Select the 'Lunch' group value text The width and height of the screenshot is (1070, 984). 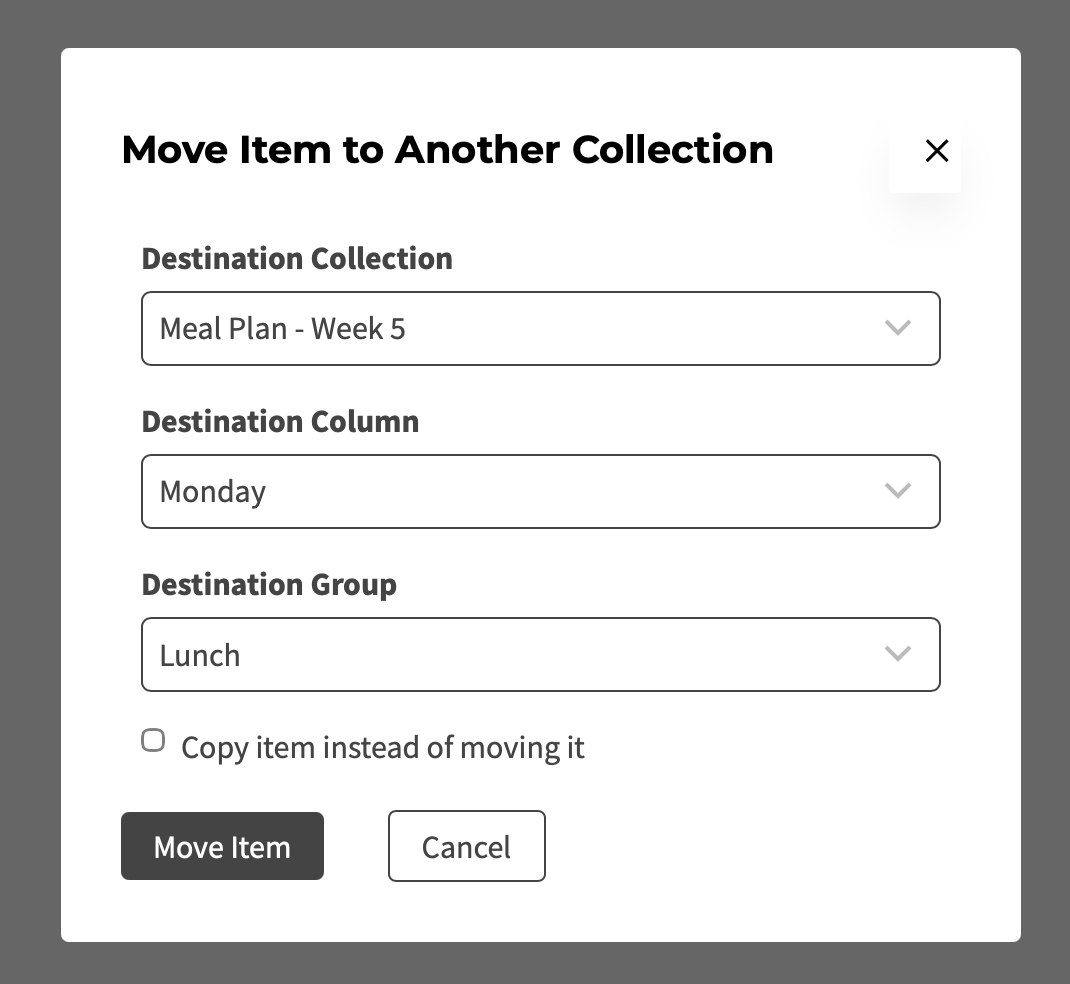click(200, 656)
